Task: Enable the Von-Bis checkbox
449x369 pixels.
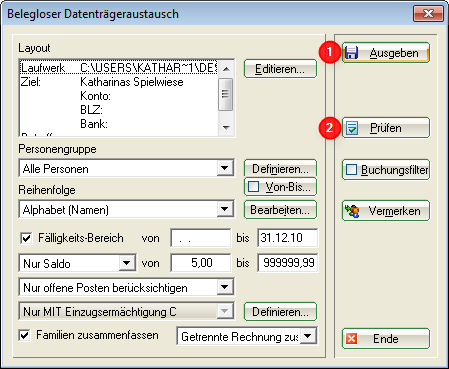Action: (x=253, y=187)
